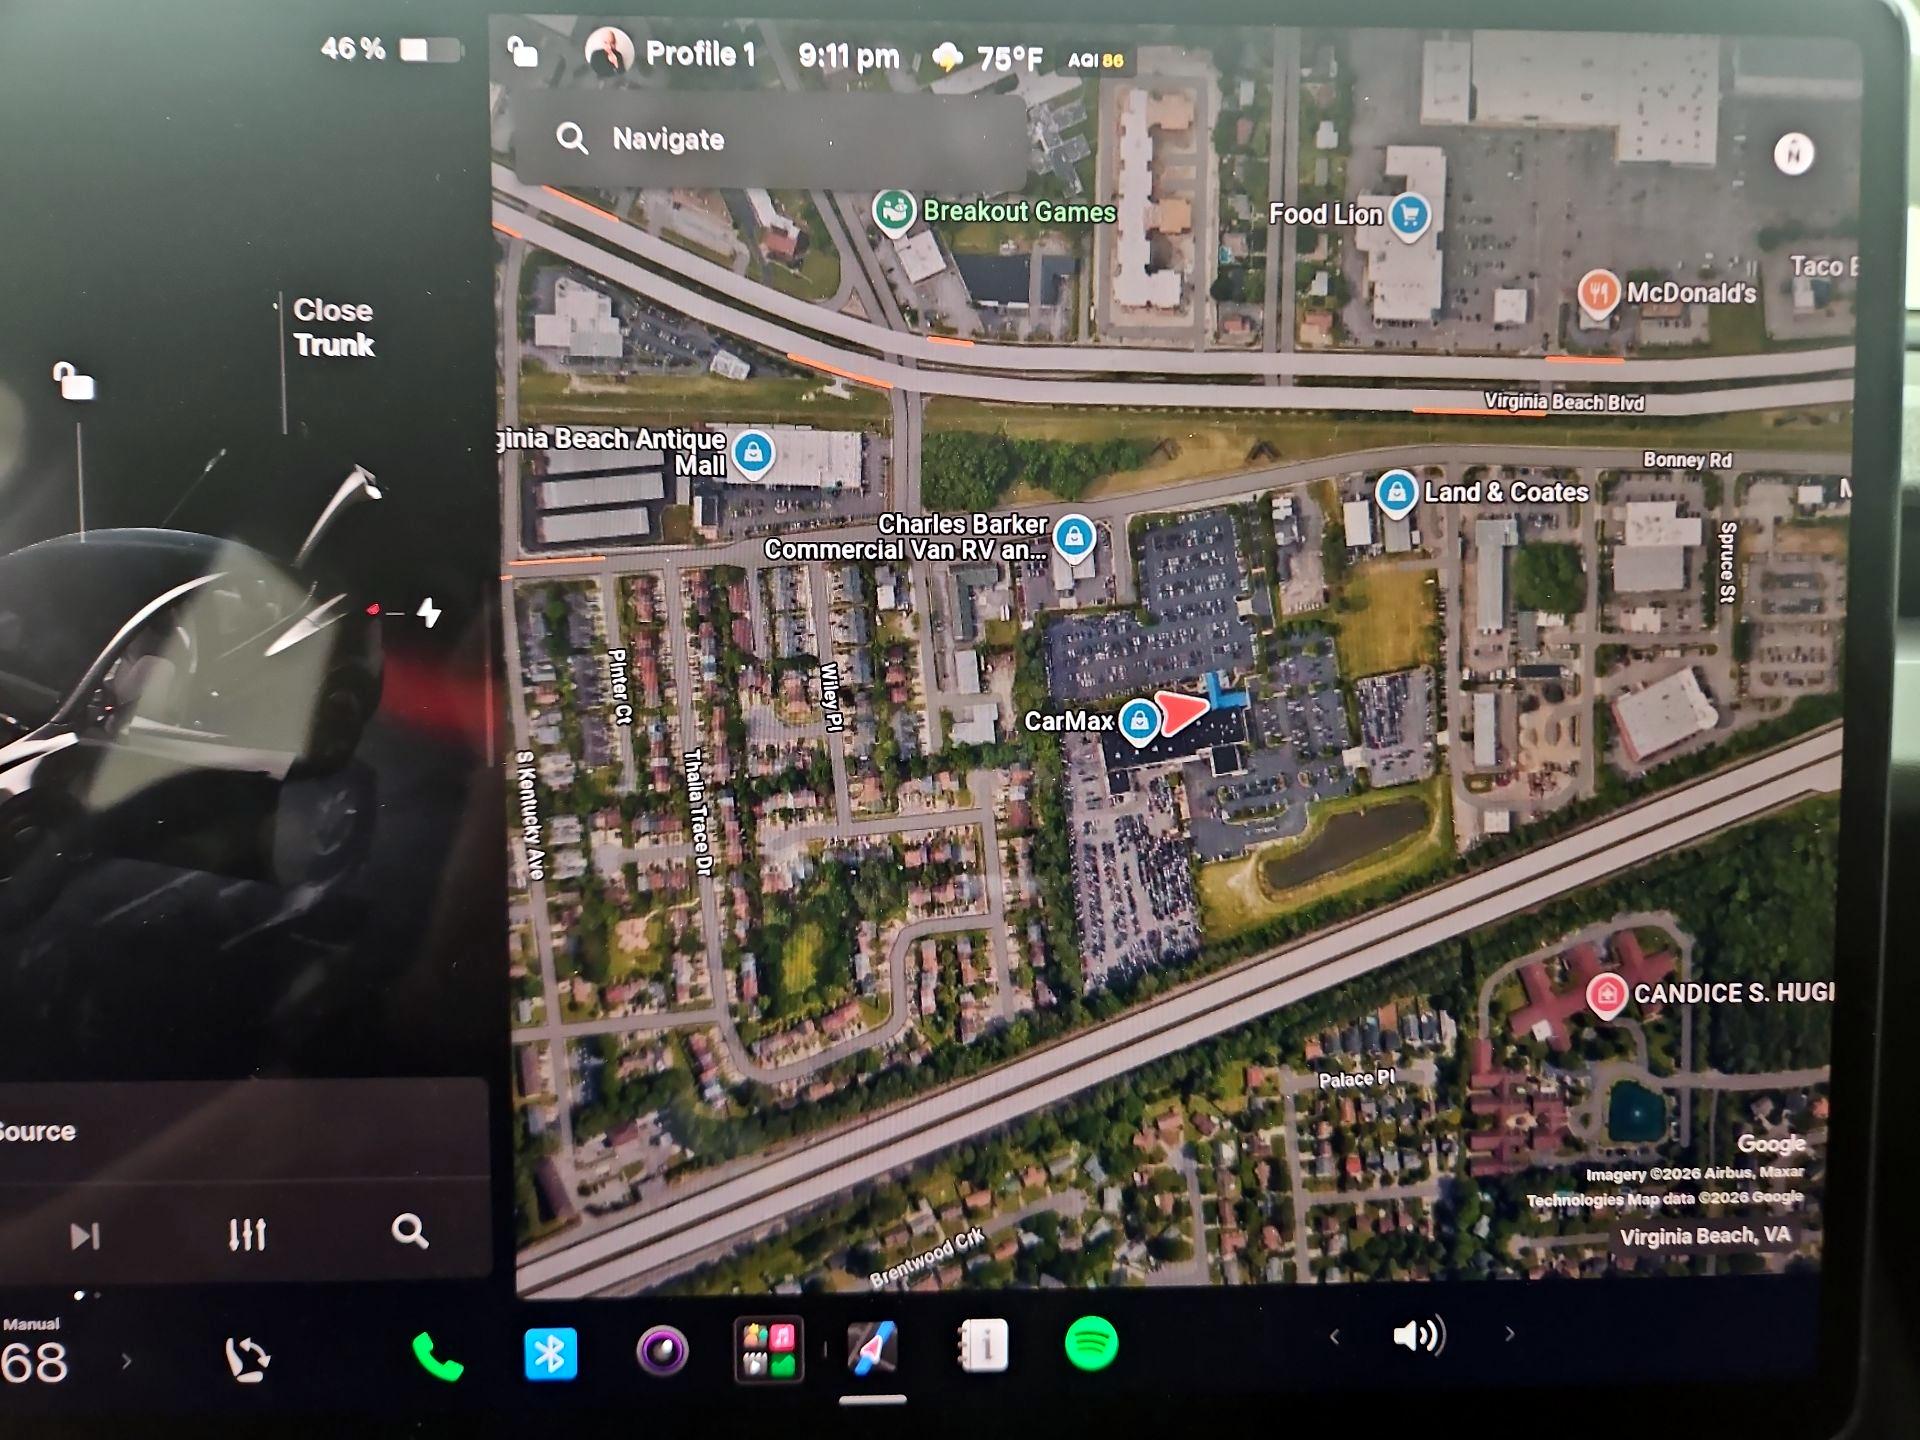The width and height of the screenshot is (1920, 1440).
Task: Tap the AQI 86 air quality badge
Action: (x=1096, y=60)
